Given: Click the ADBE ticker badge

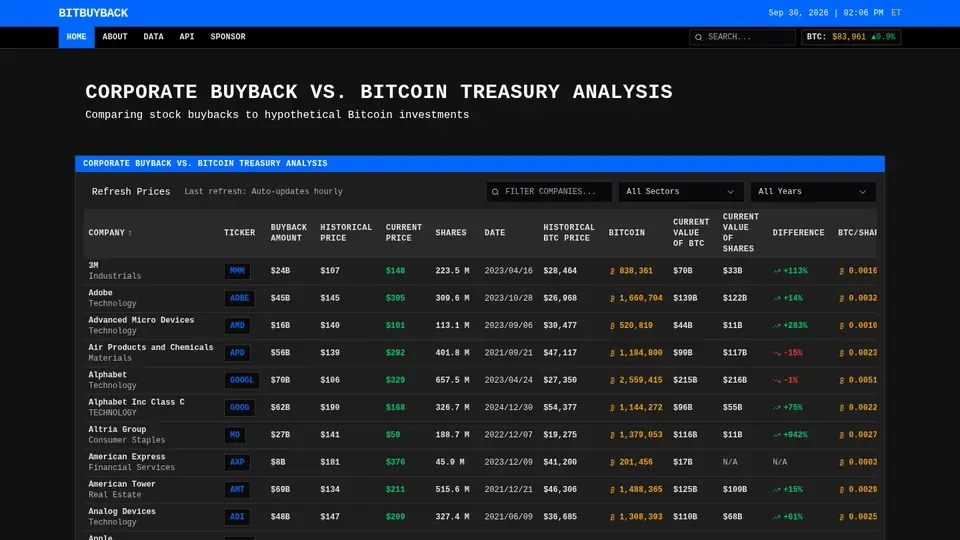Looking at the screenshot, I should pyautogui.click(x=239, y=298).
